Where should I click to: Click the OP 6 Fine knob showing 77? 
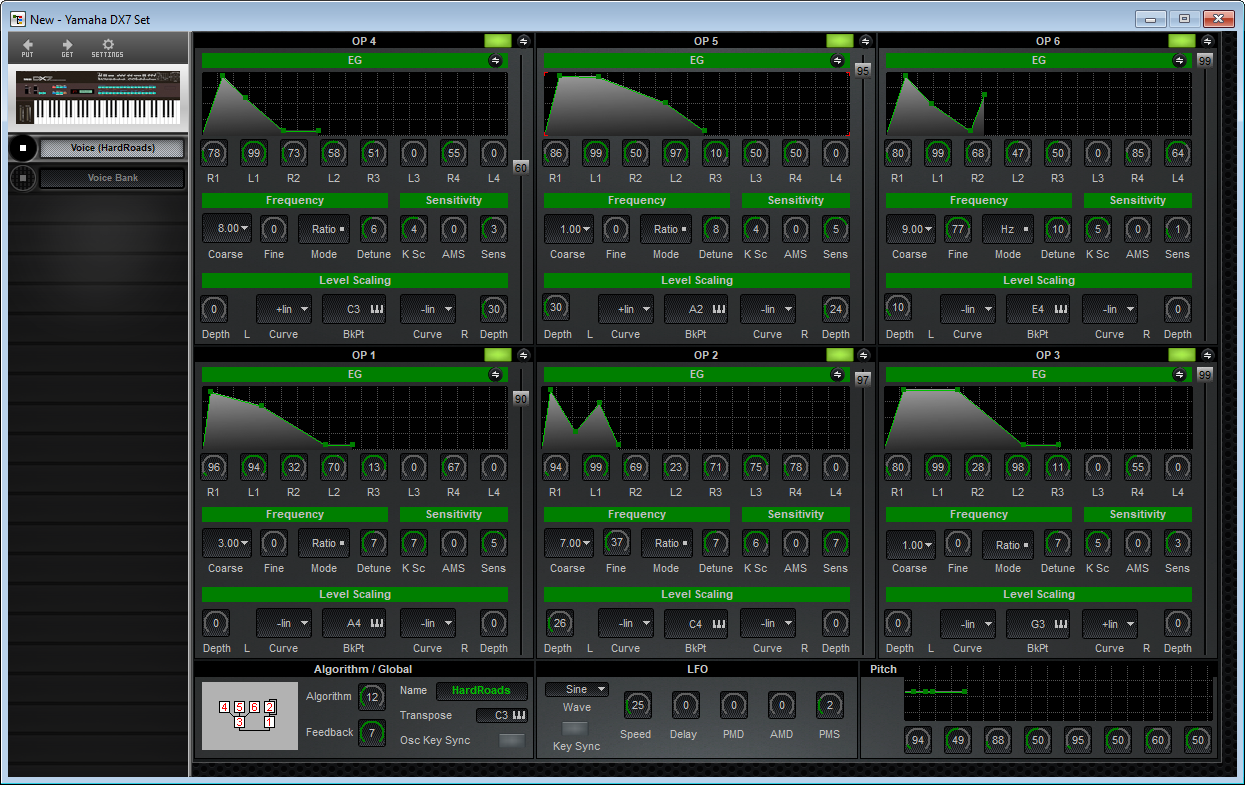(x=958, y=229)
